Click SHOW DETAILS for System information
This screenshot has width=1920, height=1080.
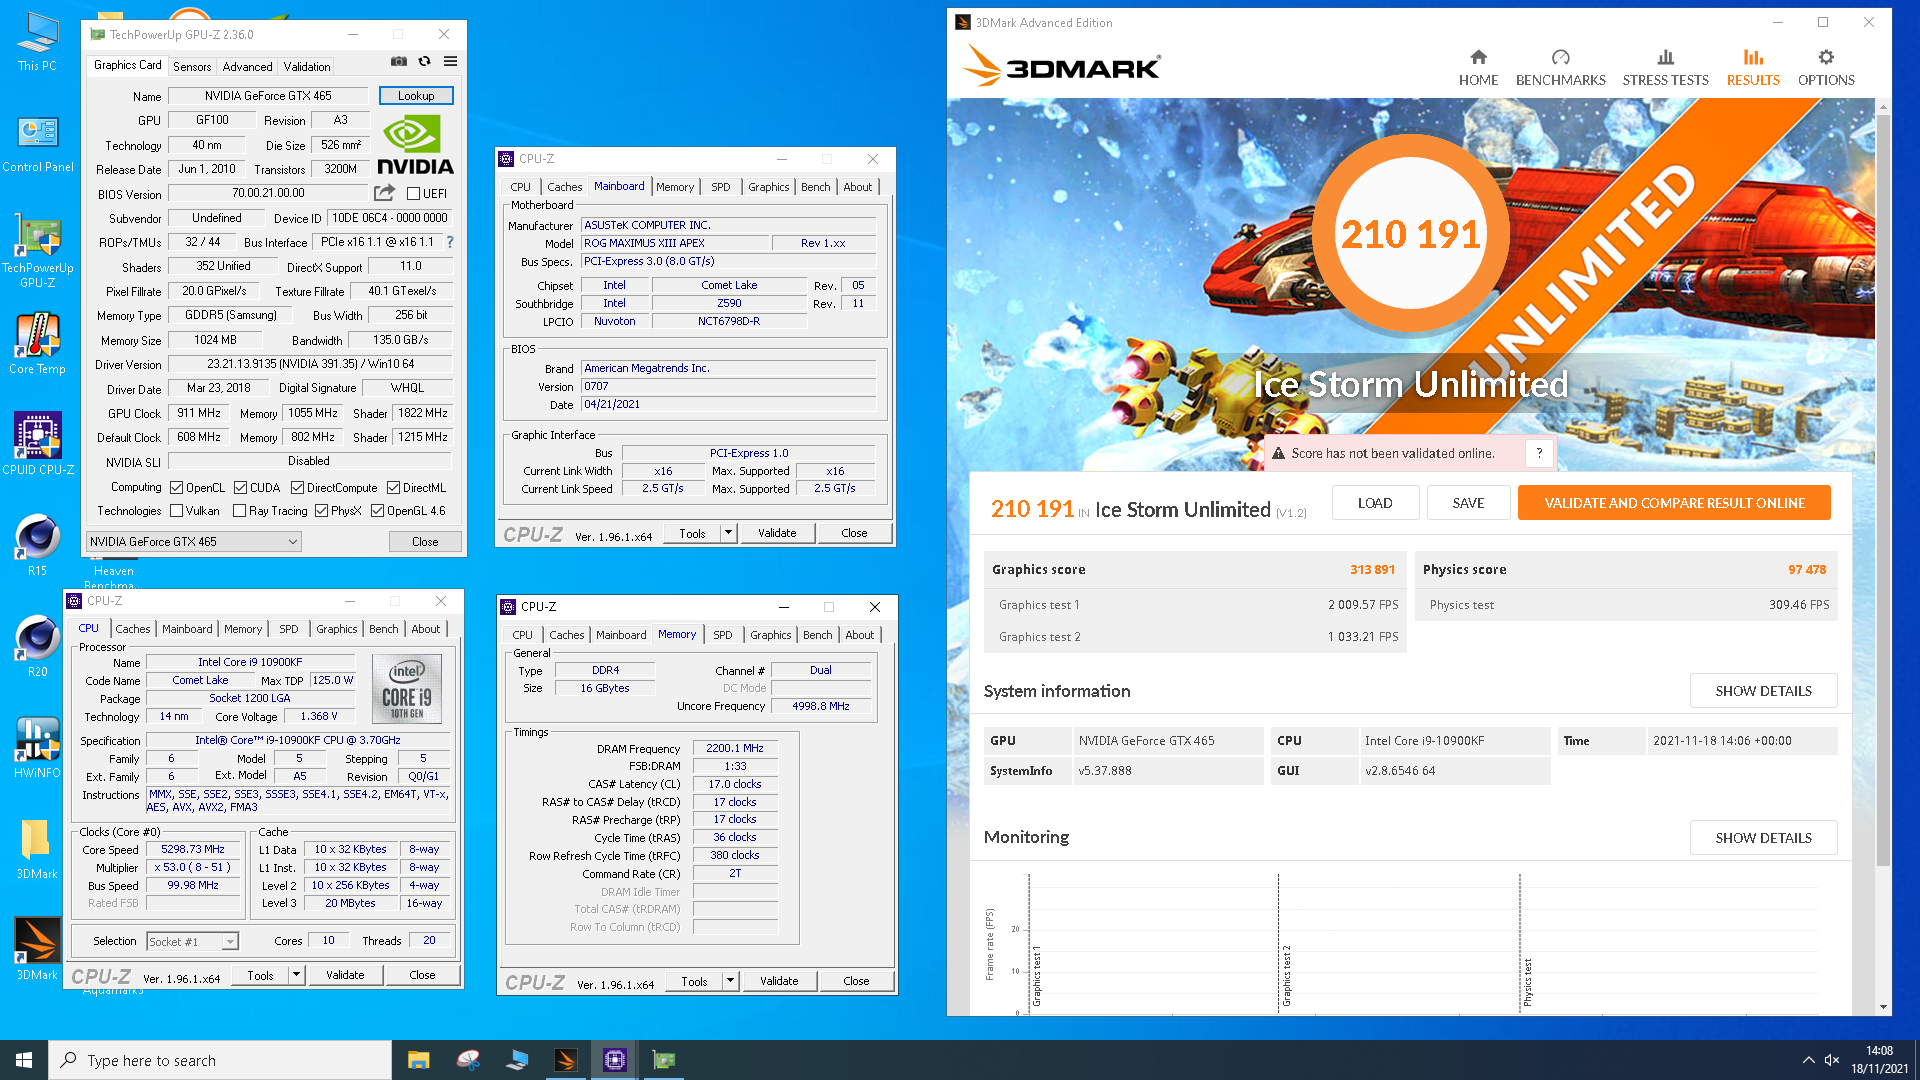click(1763, 691)
